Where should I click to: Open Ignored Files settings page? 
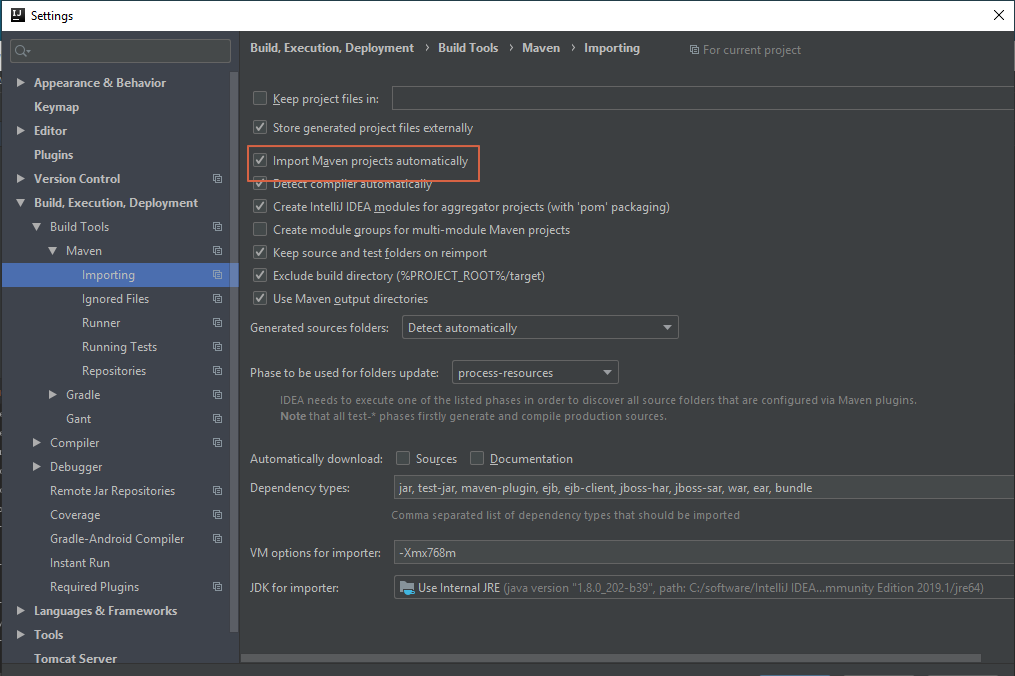(x=115, y=299)
